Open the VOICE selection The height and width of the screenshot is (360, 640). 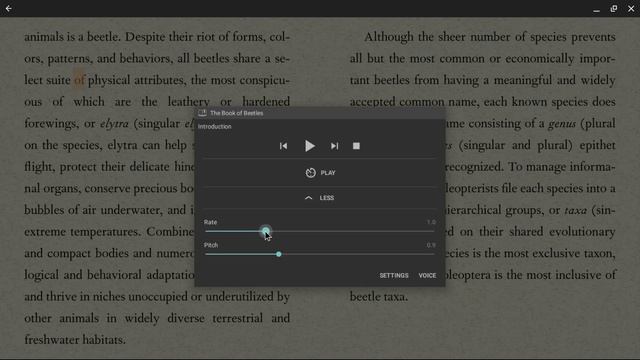(427, 276)
